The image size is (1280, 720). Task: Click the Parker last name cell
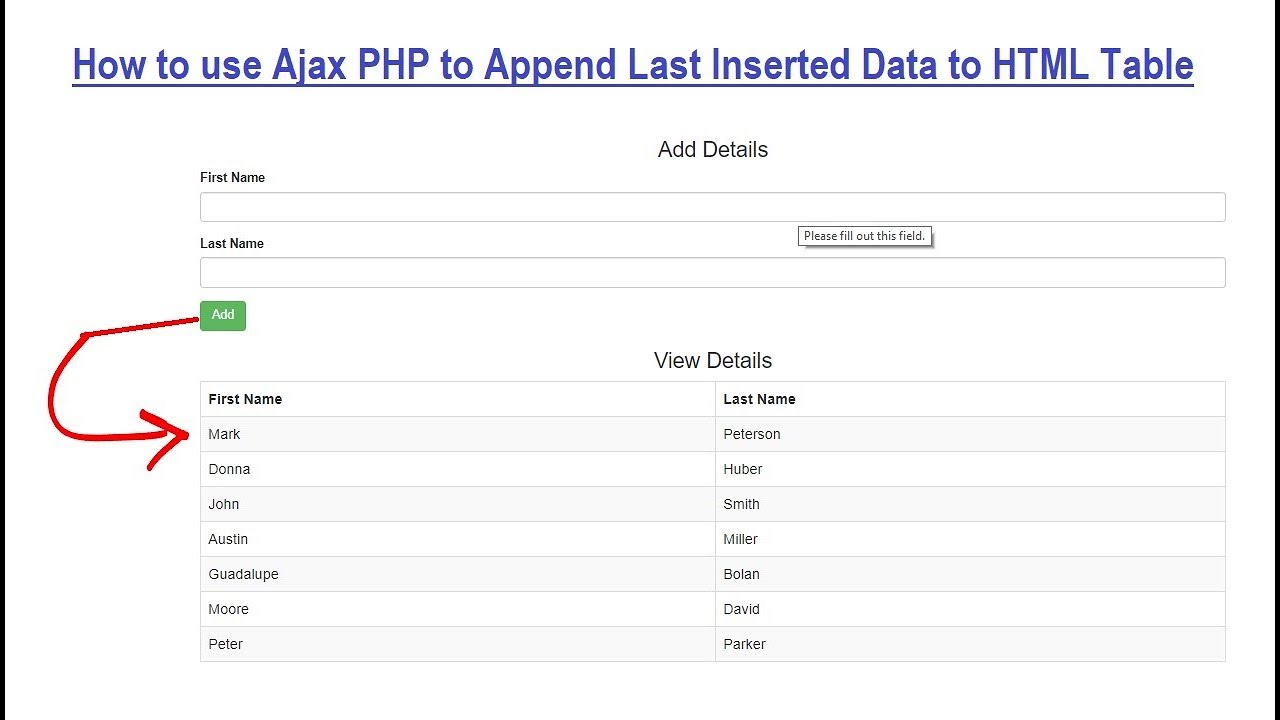745,644
